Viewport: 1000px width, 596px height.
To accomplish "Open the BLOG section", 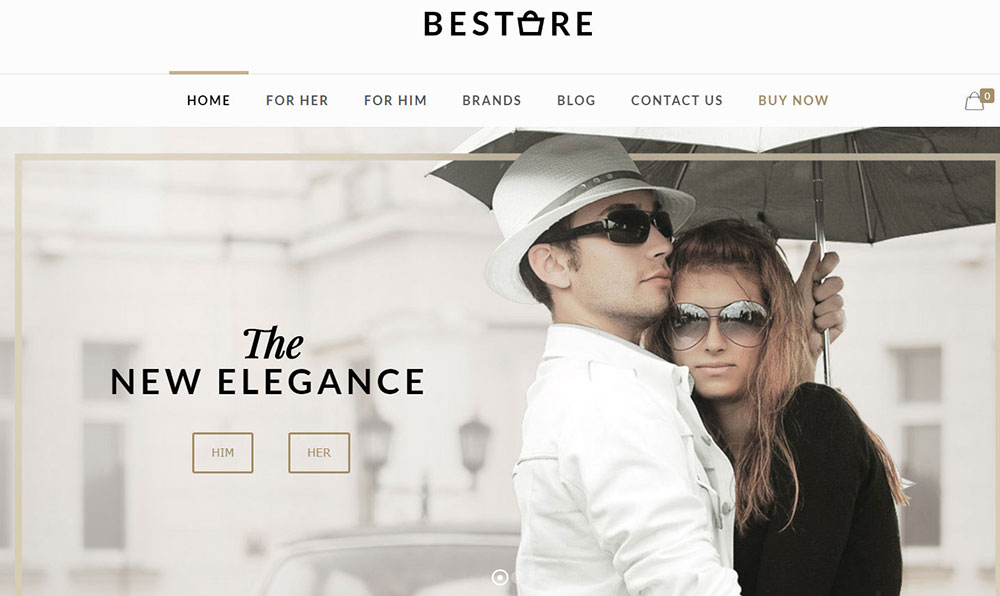I will 576,100.
